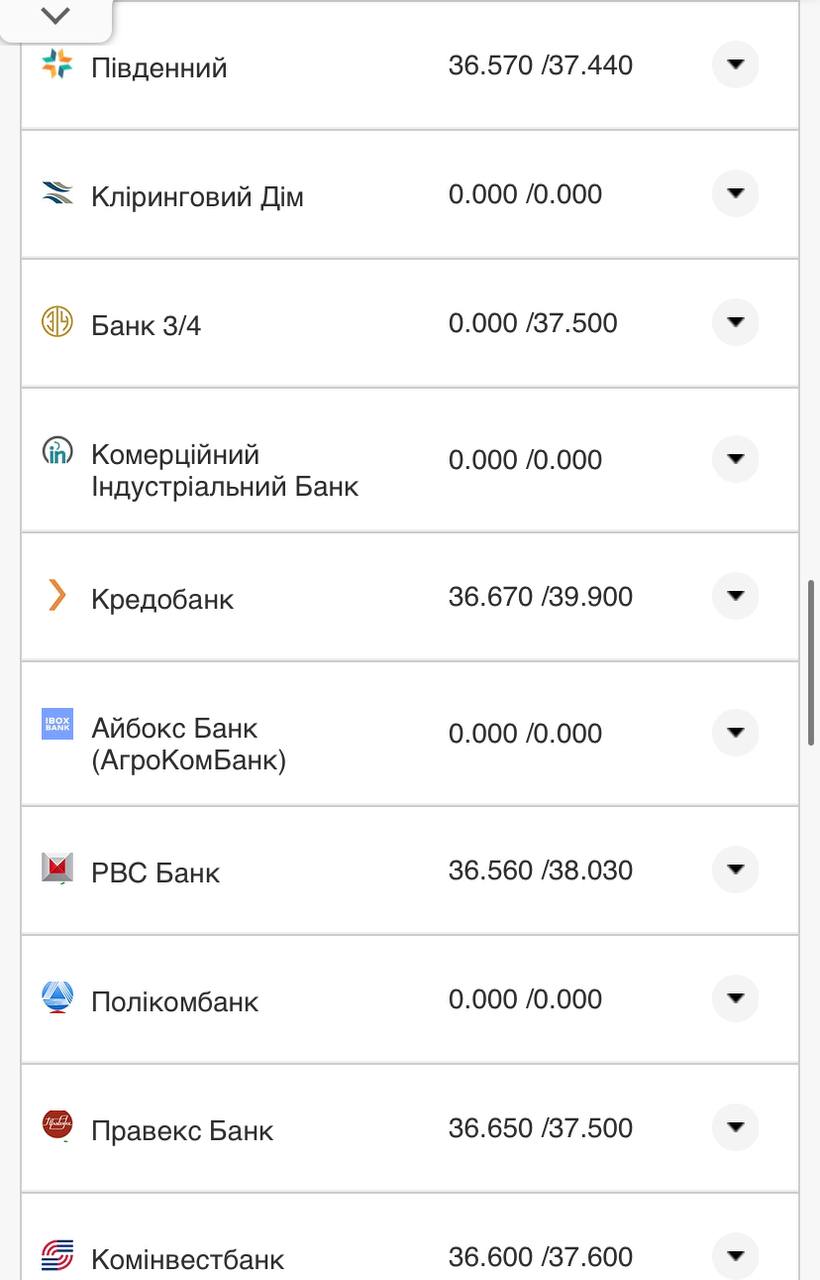The image size is (820, 1280).
Task: Select the IBOX Bank blue logo
Action: 57,725
